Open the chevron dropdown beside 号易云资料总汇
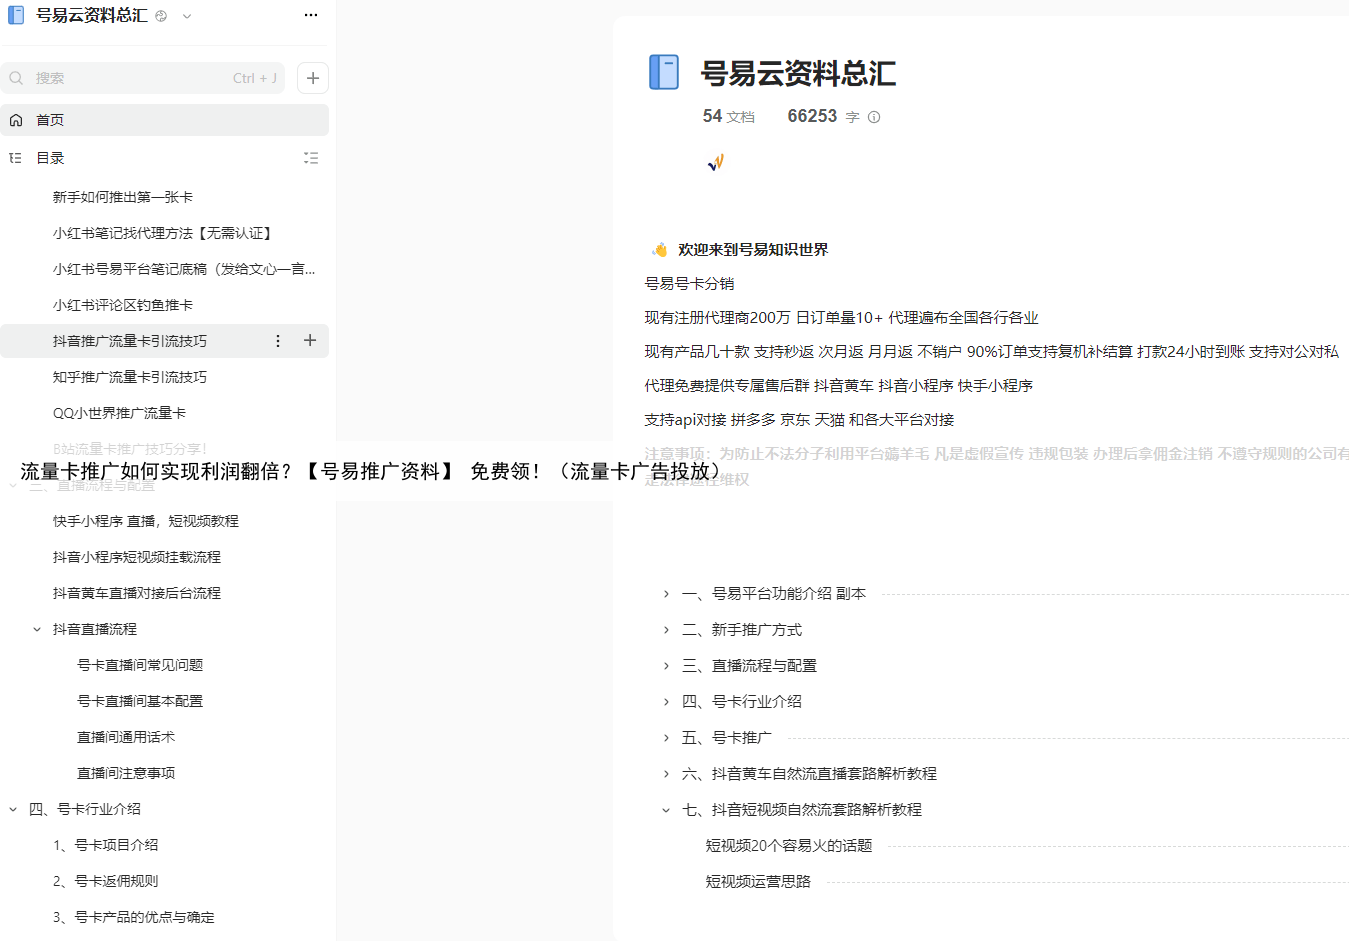The height and width of the screenshot is (941, 1349). (x=186, y=15)
